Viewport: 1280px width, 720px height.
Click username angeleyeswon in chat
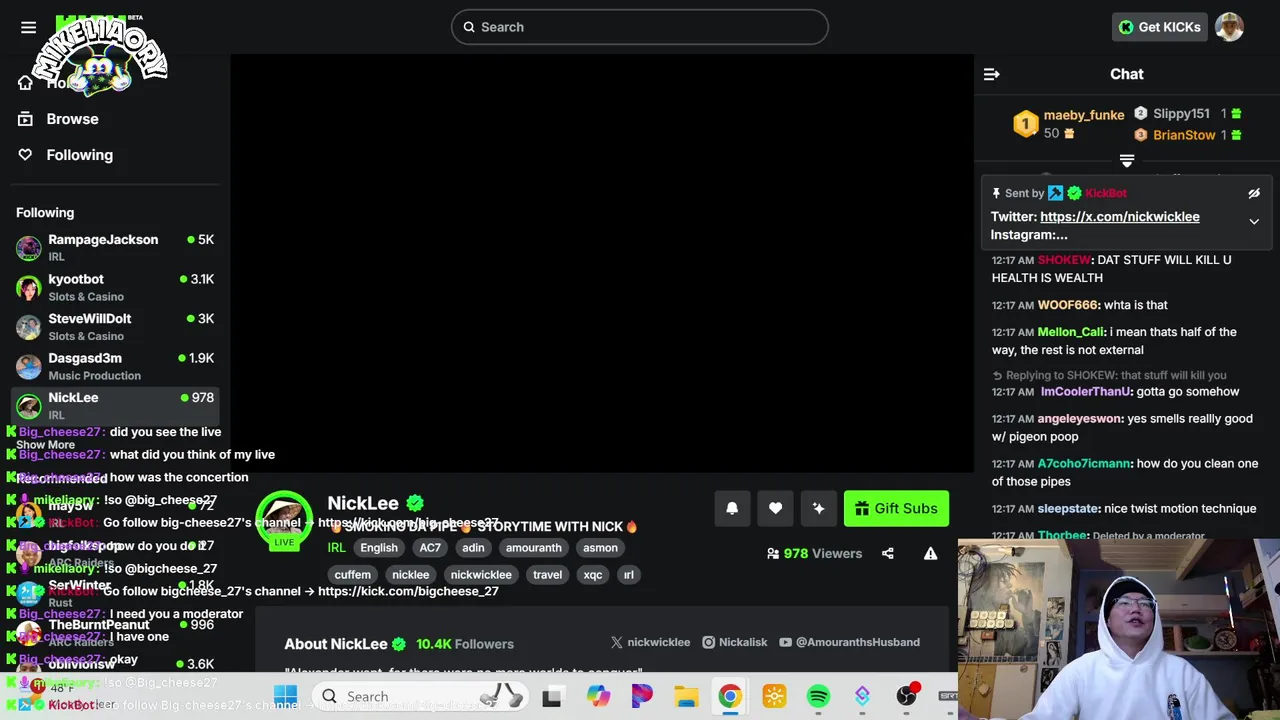(x=1080, y=419)
